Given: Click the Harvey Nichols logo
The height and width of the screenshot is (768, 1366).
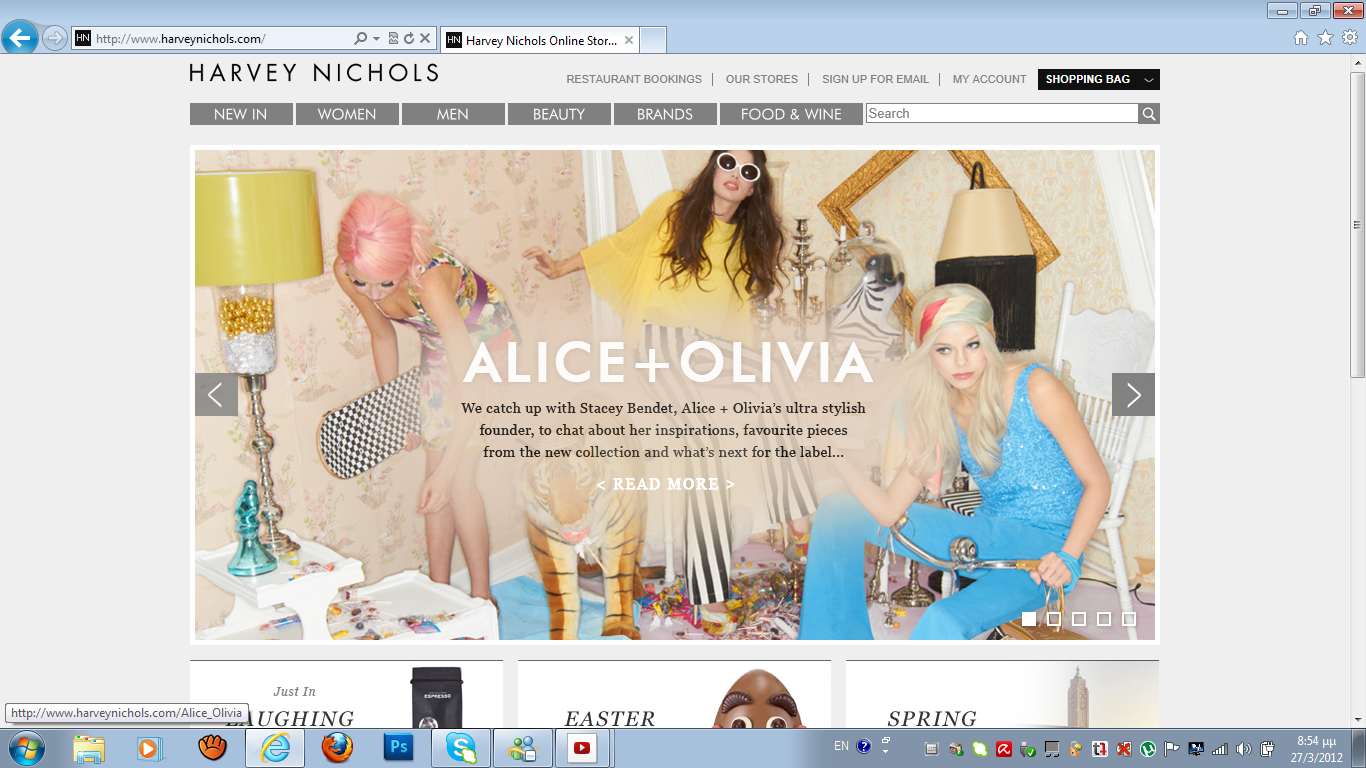Looking at the screenshot, I should coord(314,73).
